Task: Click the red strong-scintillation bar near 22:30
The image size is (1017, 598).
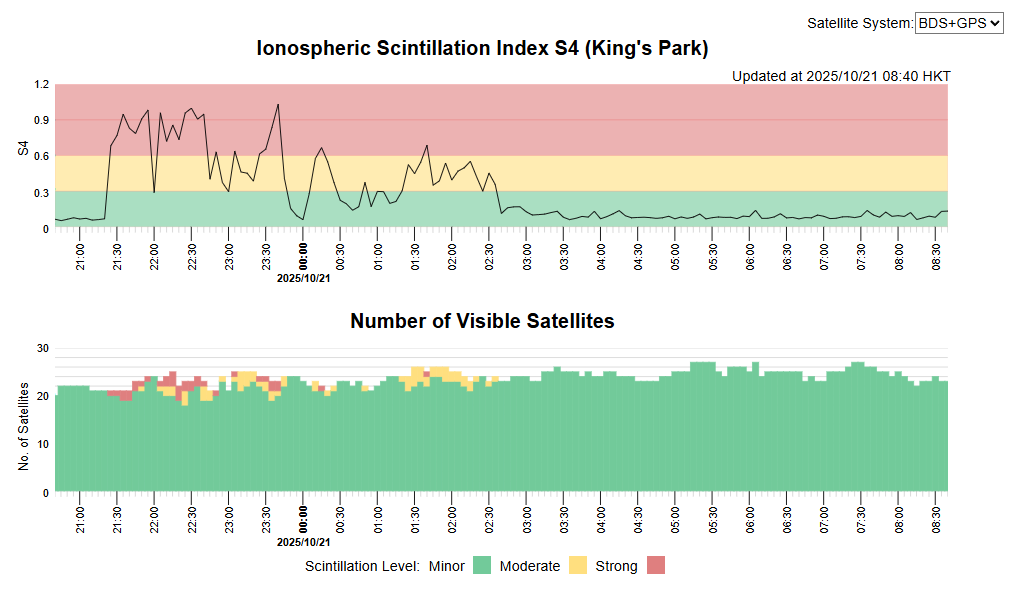Action: point(192,385)
